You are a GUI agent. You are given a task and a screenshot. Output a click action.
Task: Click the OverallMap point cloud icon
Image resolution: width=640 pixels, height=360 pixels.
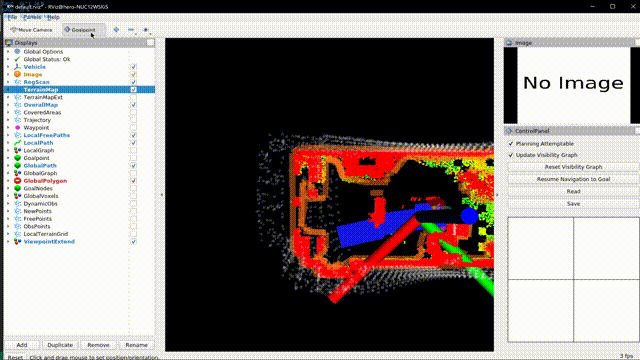pyautogui.click(x=17, y=105)
